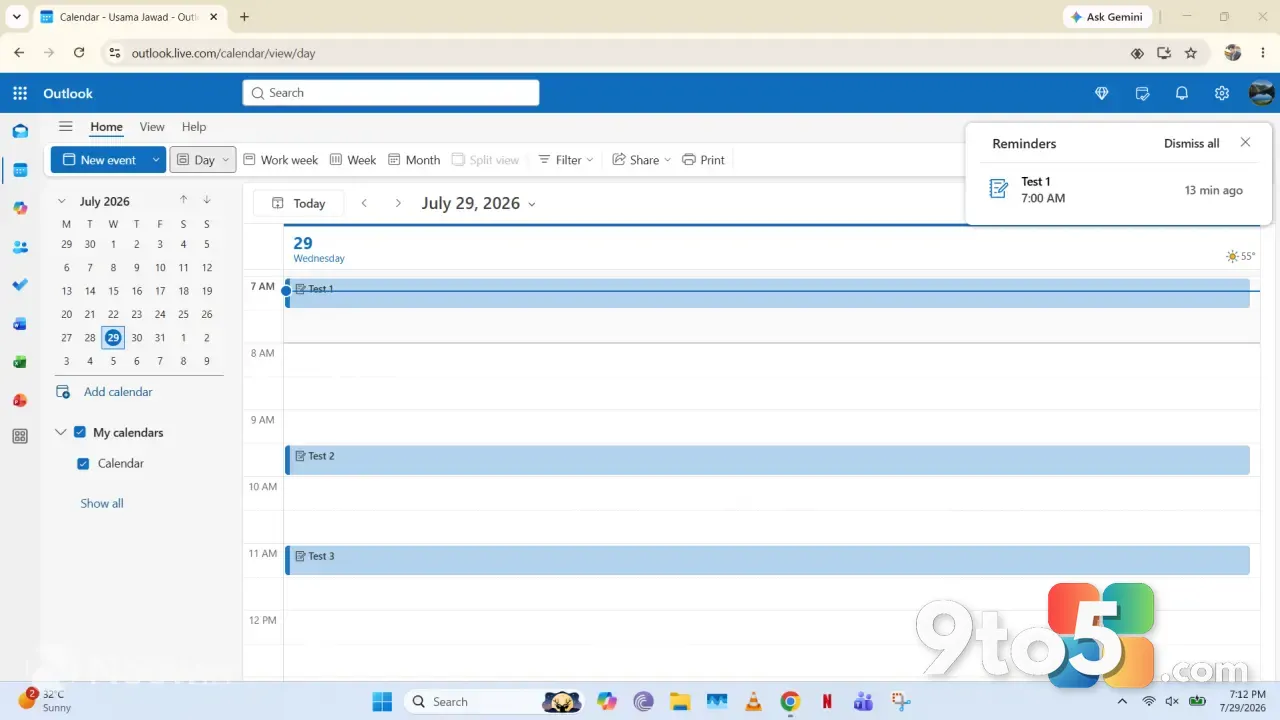Select July 15 in mini calendar
Screen dimensions: 1280x720
[x=113, y=291]
